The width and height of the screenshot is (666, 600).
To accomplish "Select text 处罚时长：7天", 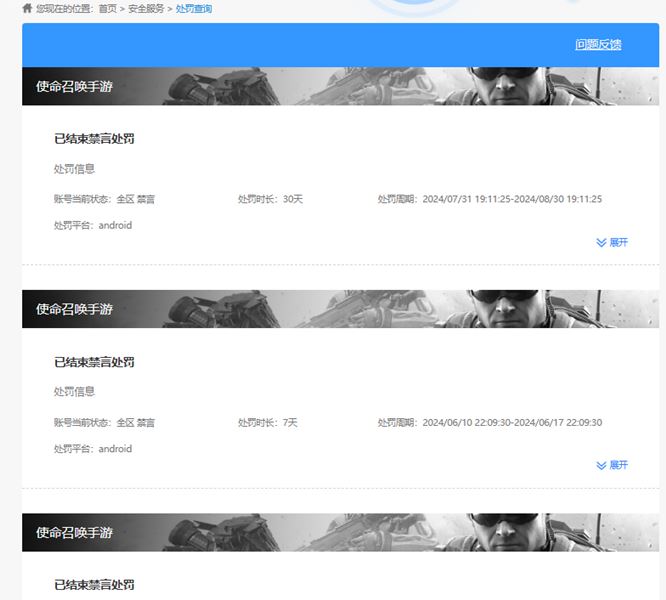I will coord(268,423).
